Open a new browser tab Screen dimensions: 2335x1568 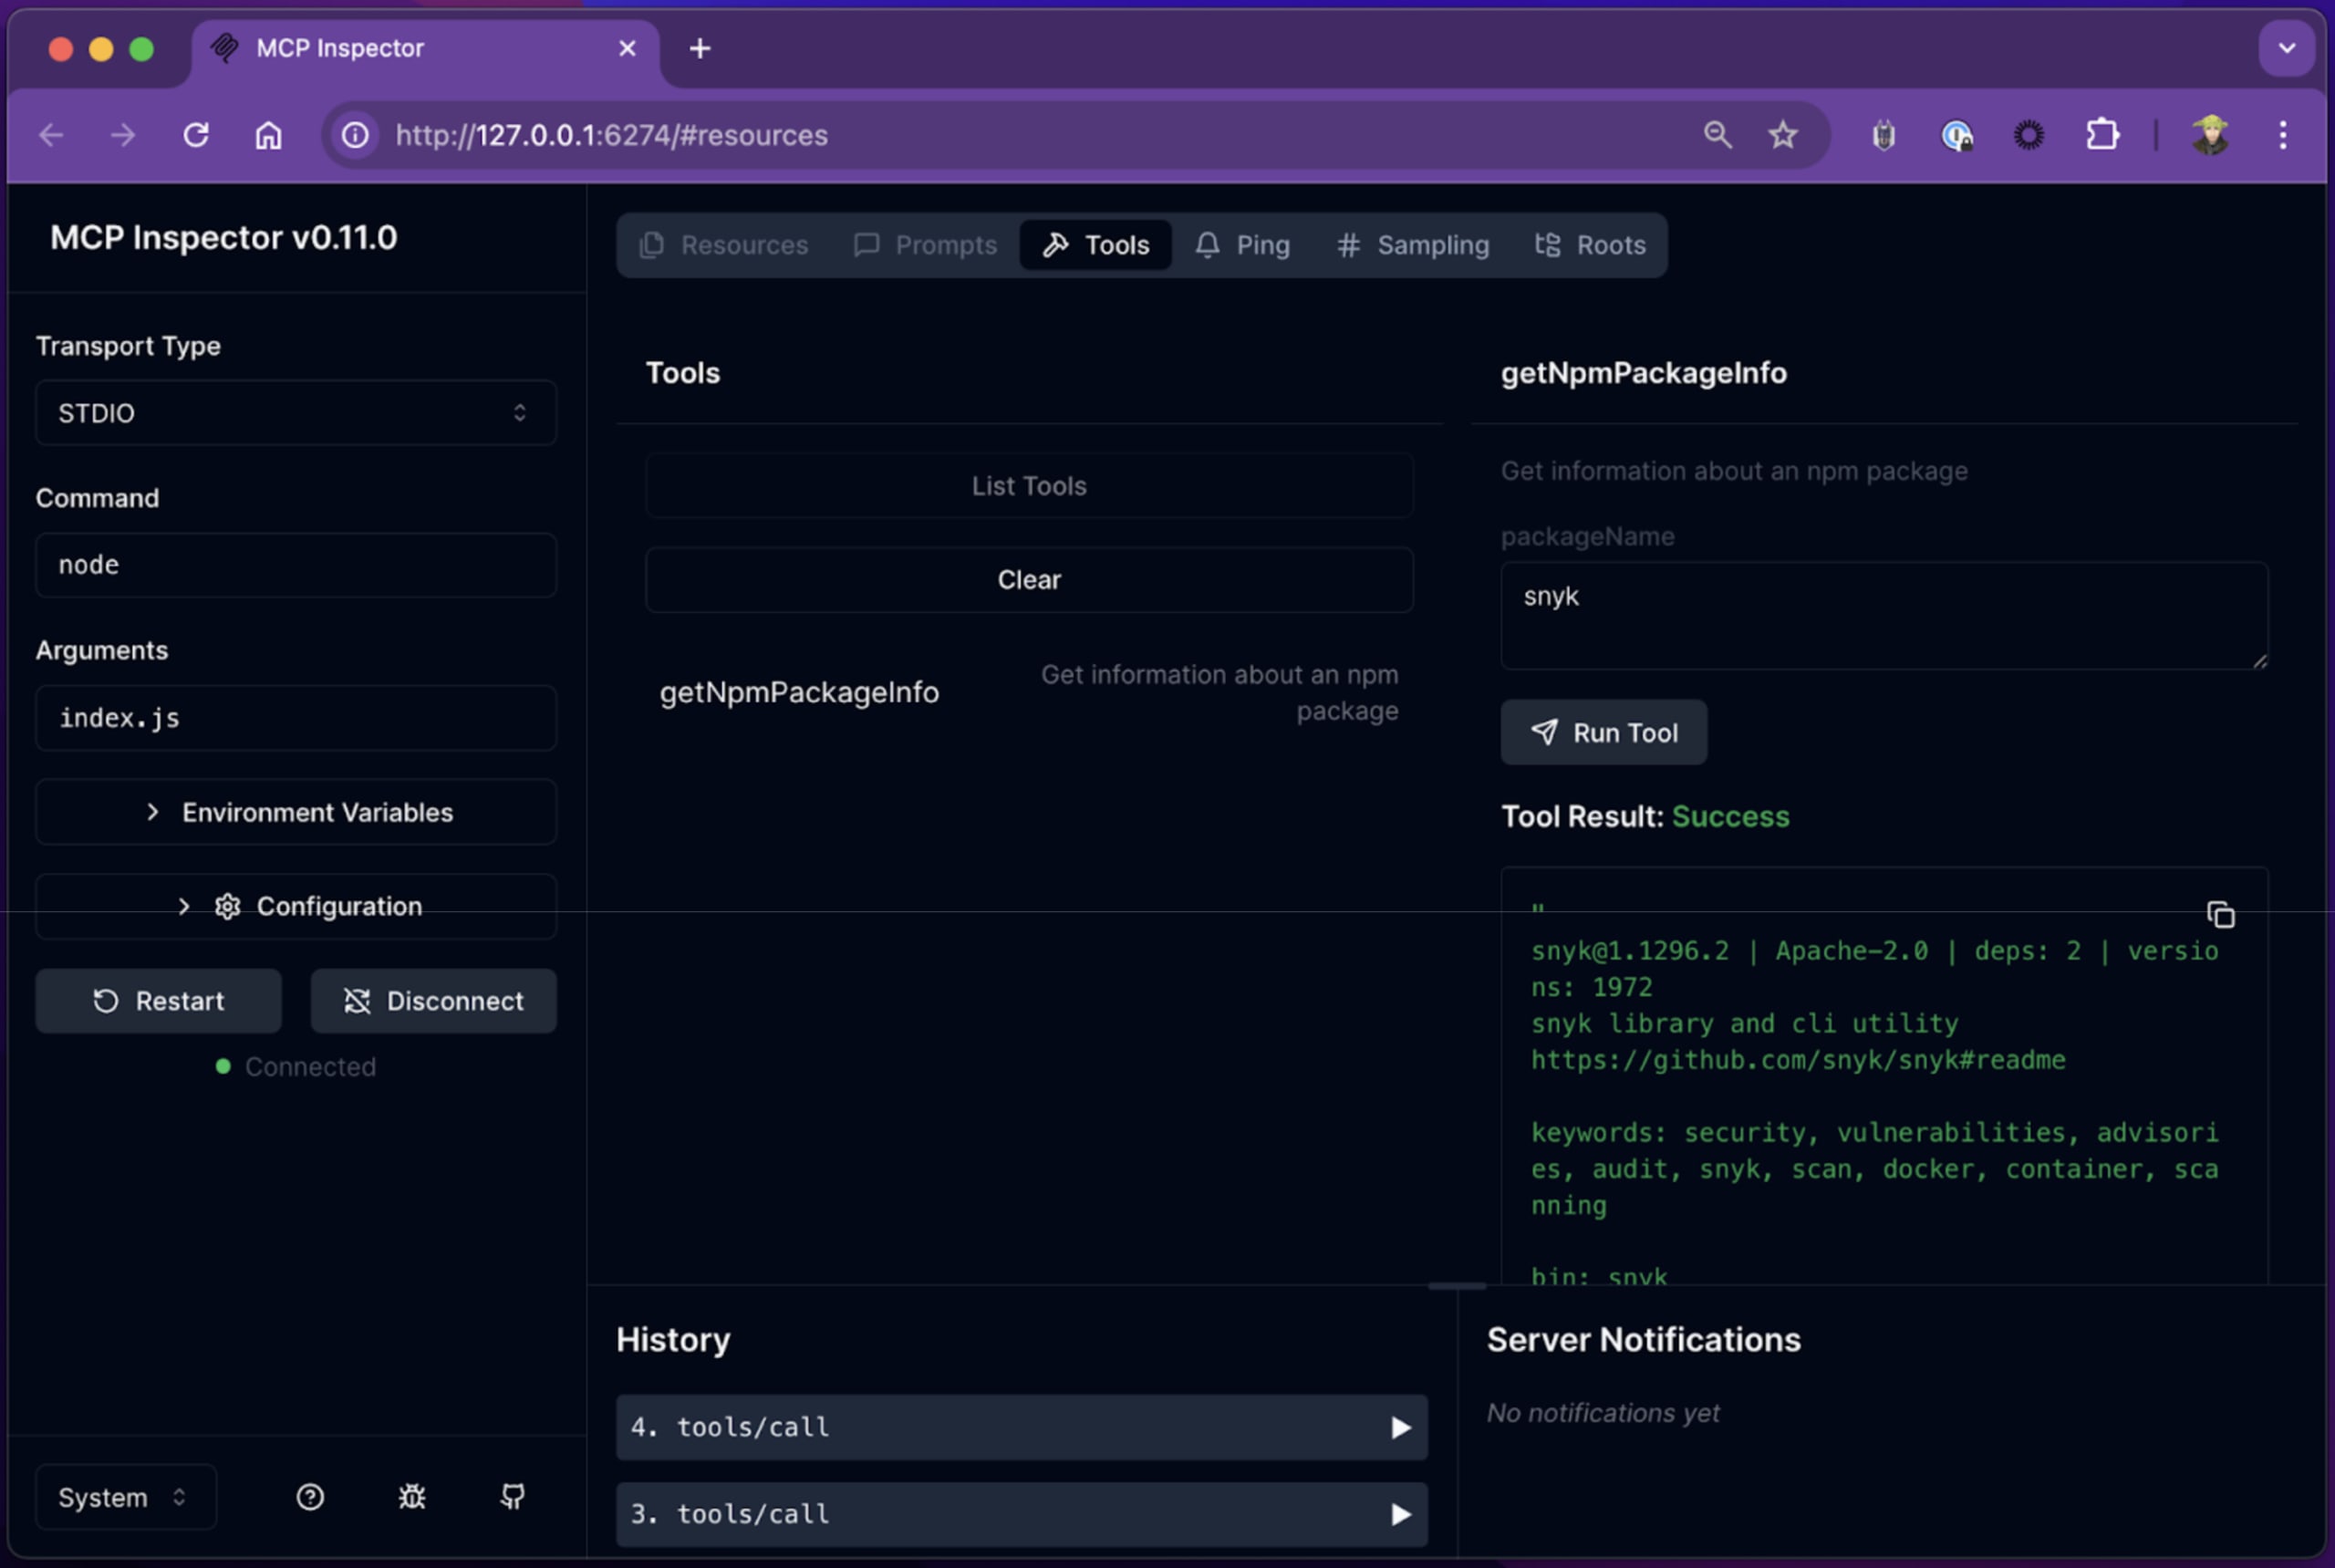tap(700, 48)
